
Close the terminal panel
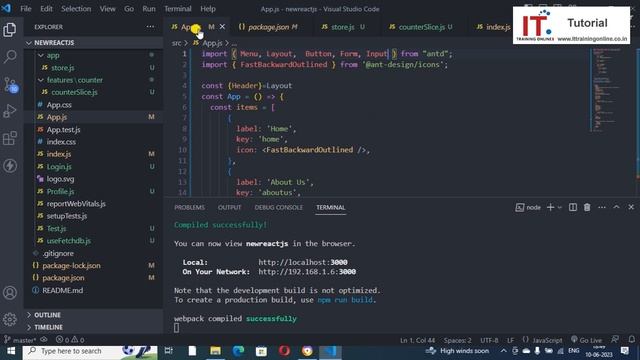[x=631, y=207]
